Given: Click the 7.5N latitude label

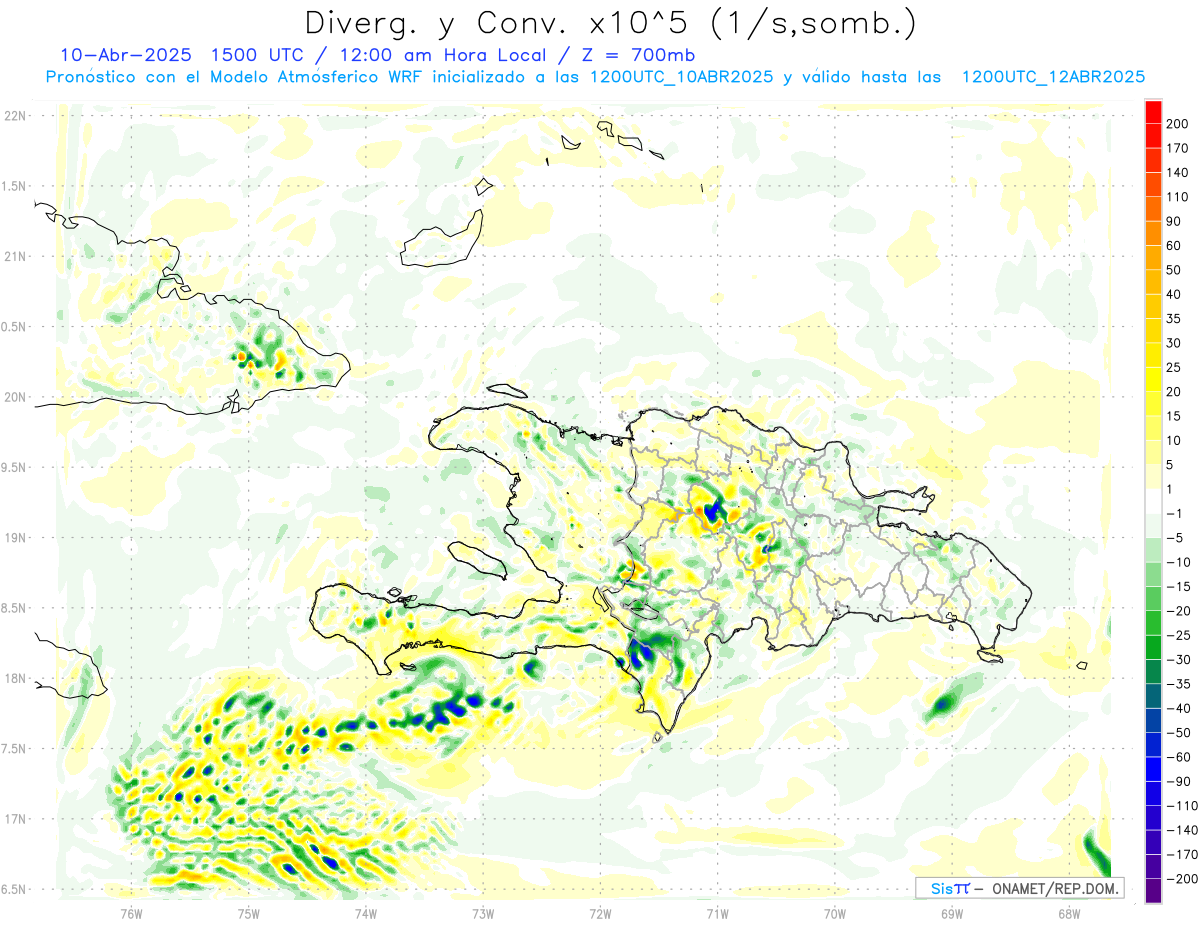Looking at the screenshot, I should pos(13,749).
